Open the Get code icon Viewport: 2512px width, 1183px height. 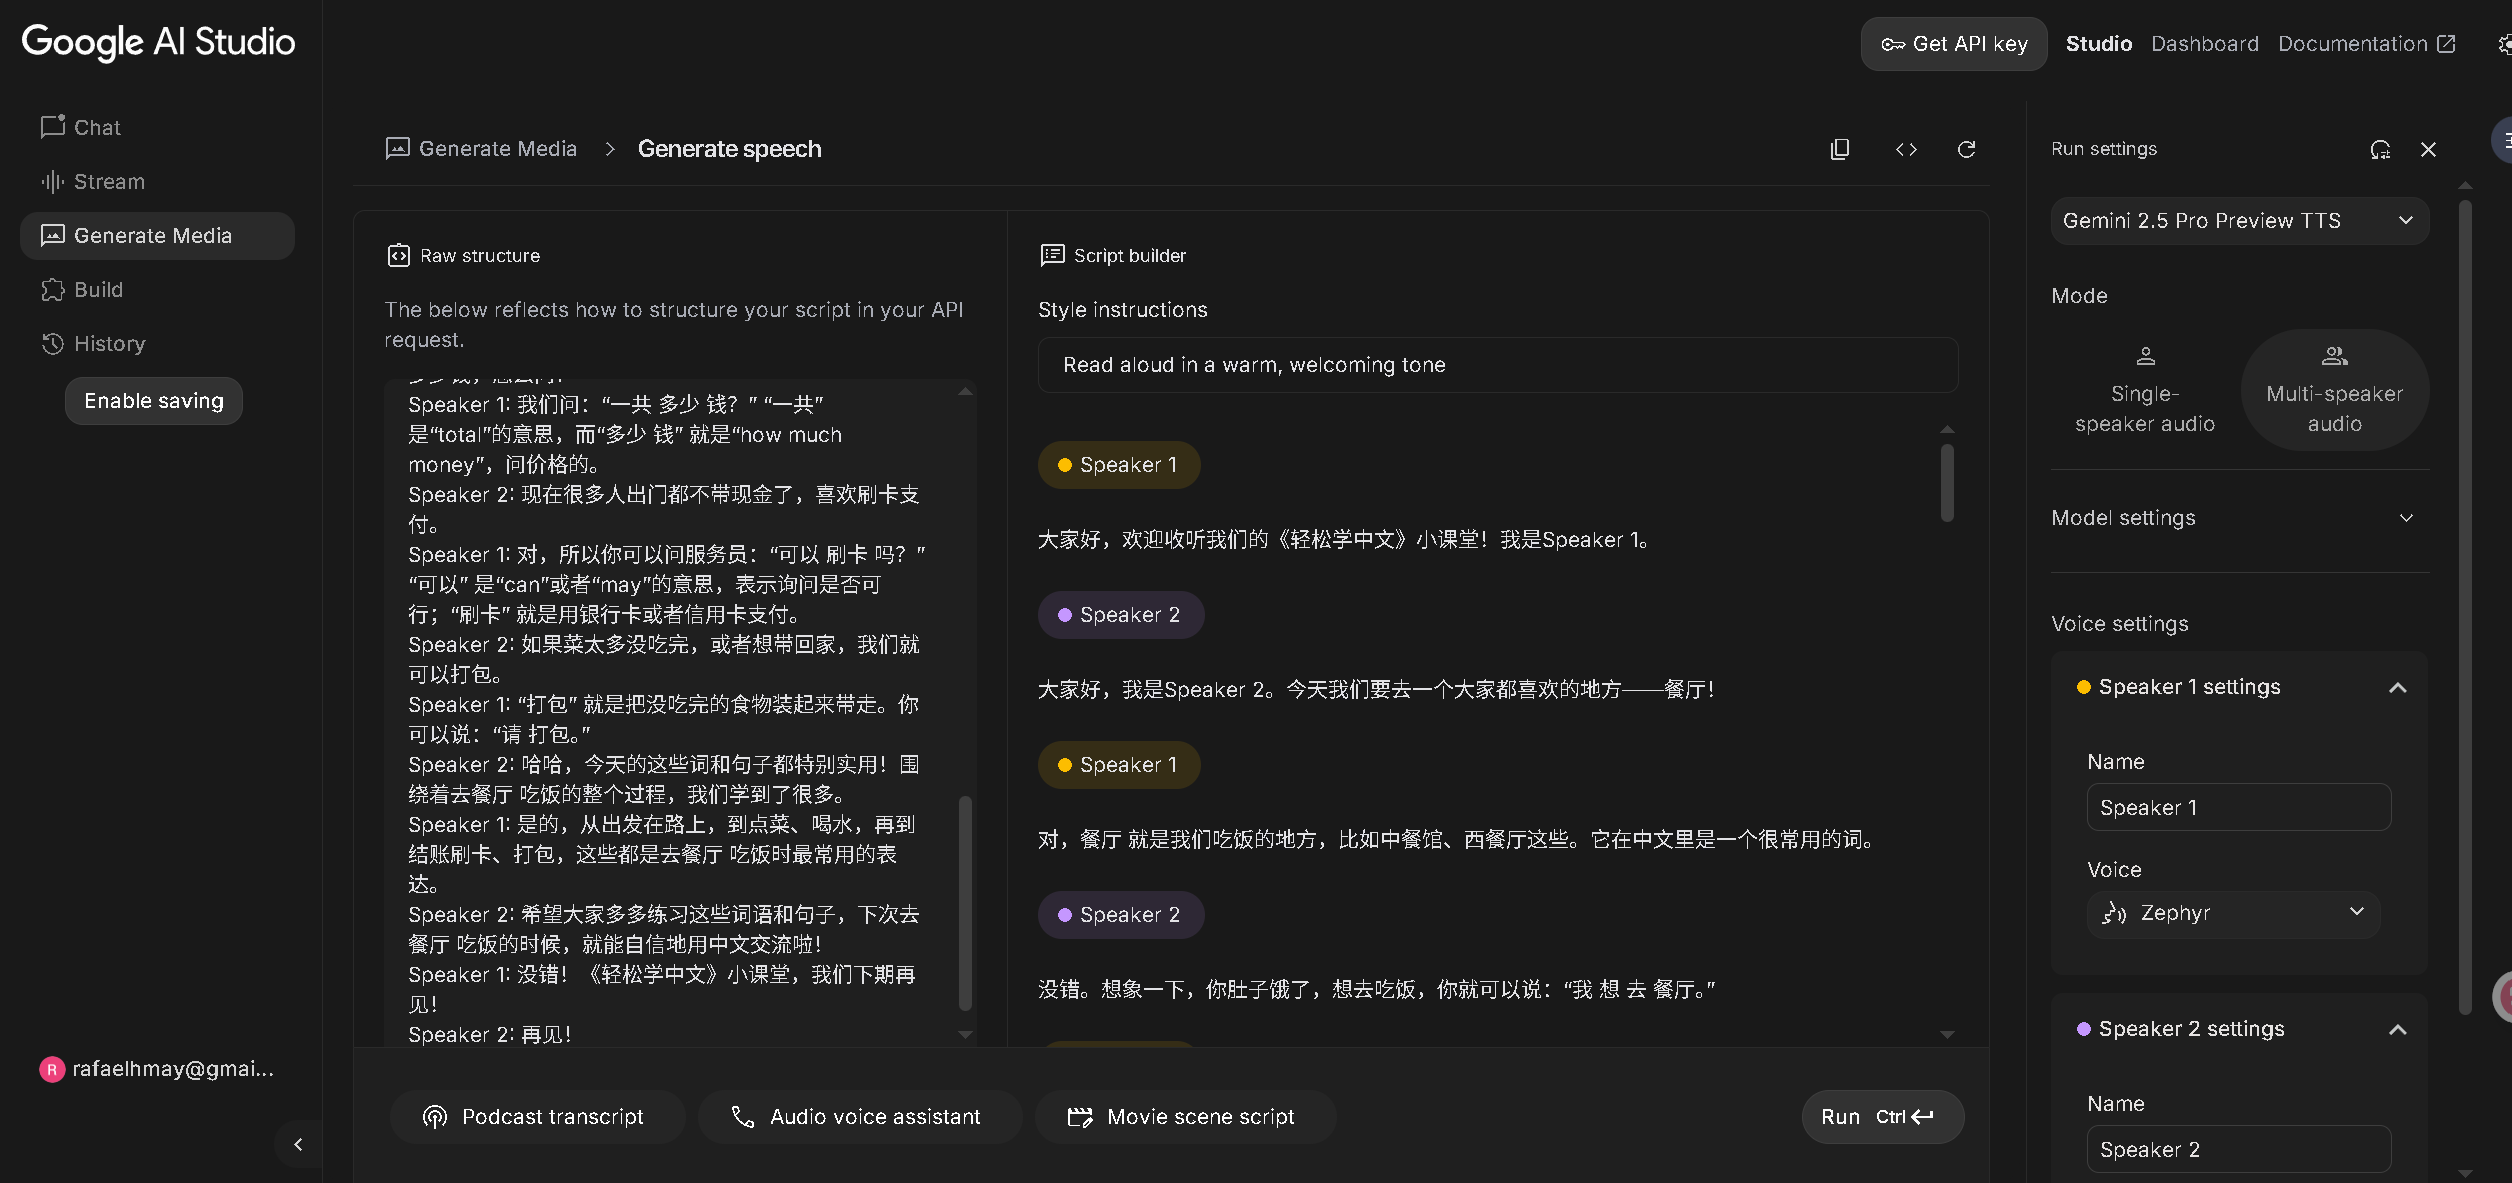(1906, 149)
